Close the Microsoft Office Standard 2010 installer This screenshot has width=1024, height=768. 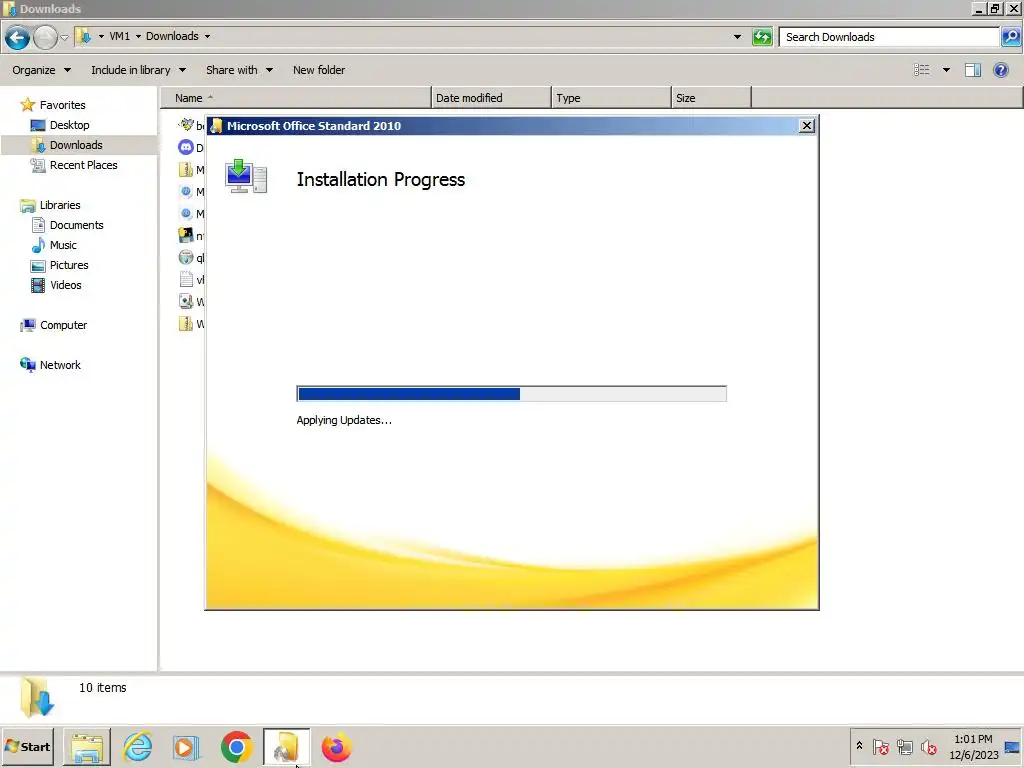(x=807, y=125)
